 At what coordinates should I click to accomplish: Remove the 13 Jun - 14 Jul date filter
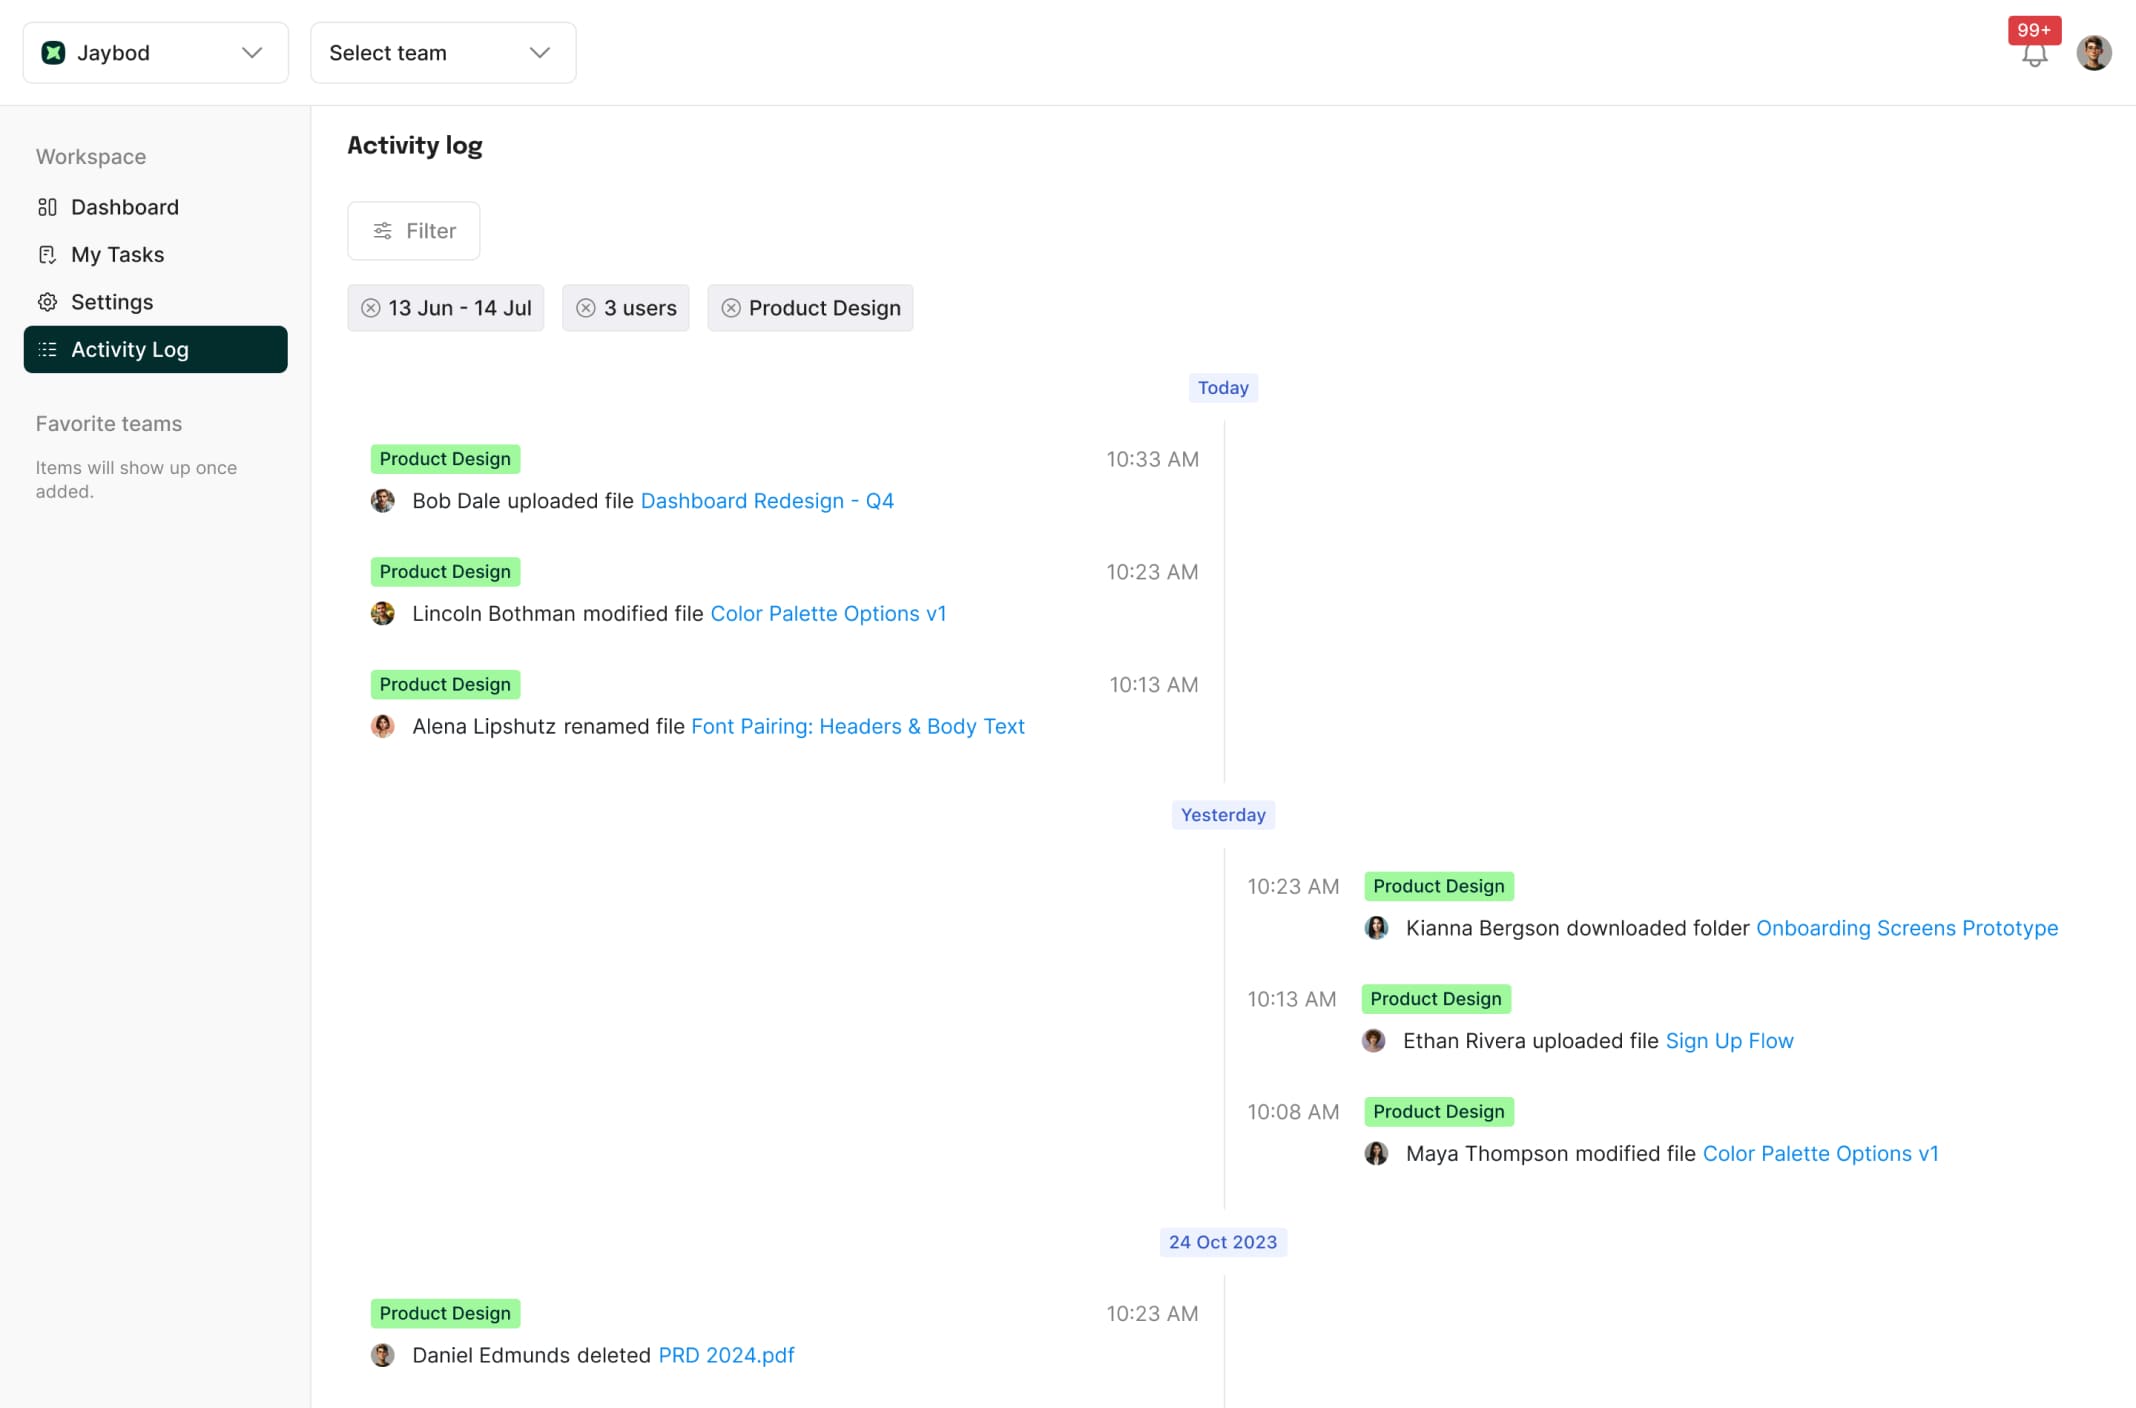point(369,308)
